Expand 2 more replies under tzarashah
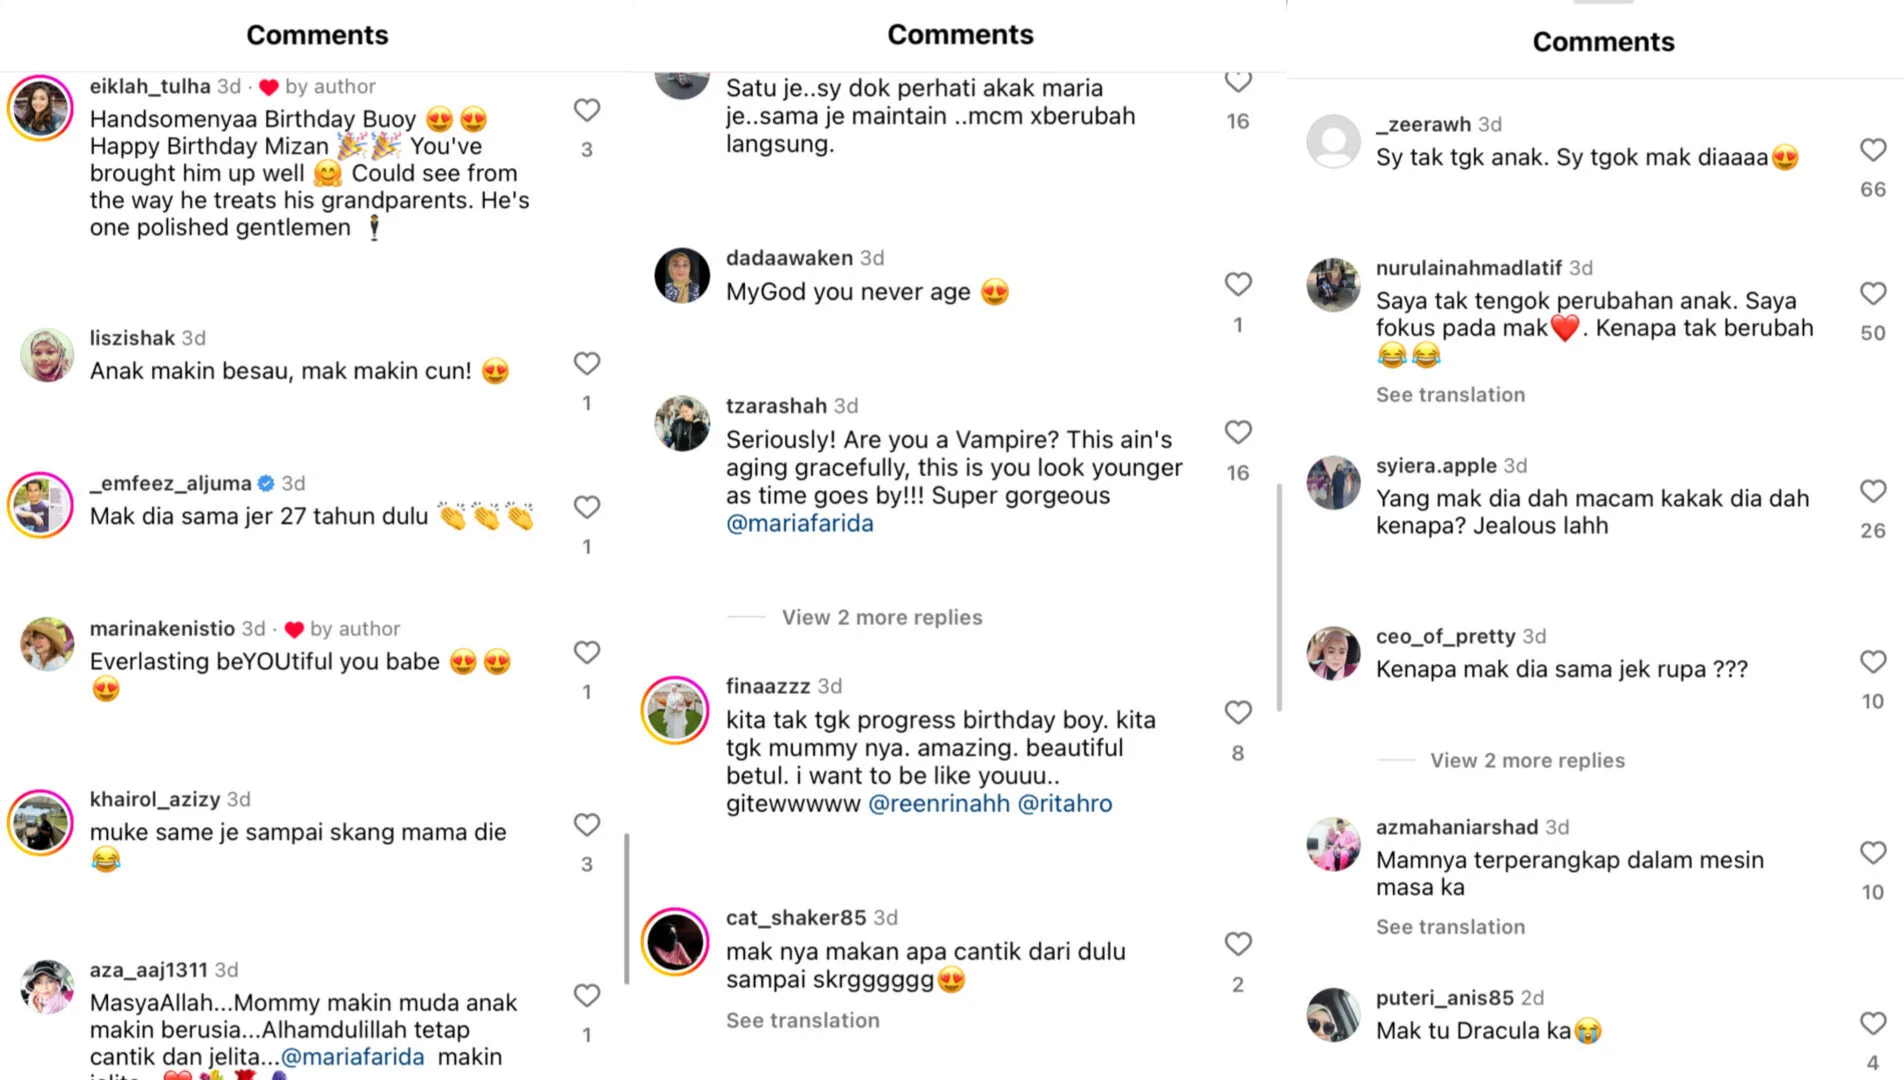This screenshot has width=1904, height=1080. pyautogui.click(x=881, y=618)
